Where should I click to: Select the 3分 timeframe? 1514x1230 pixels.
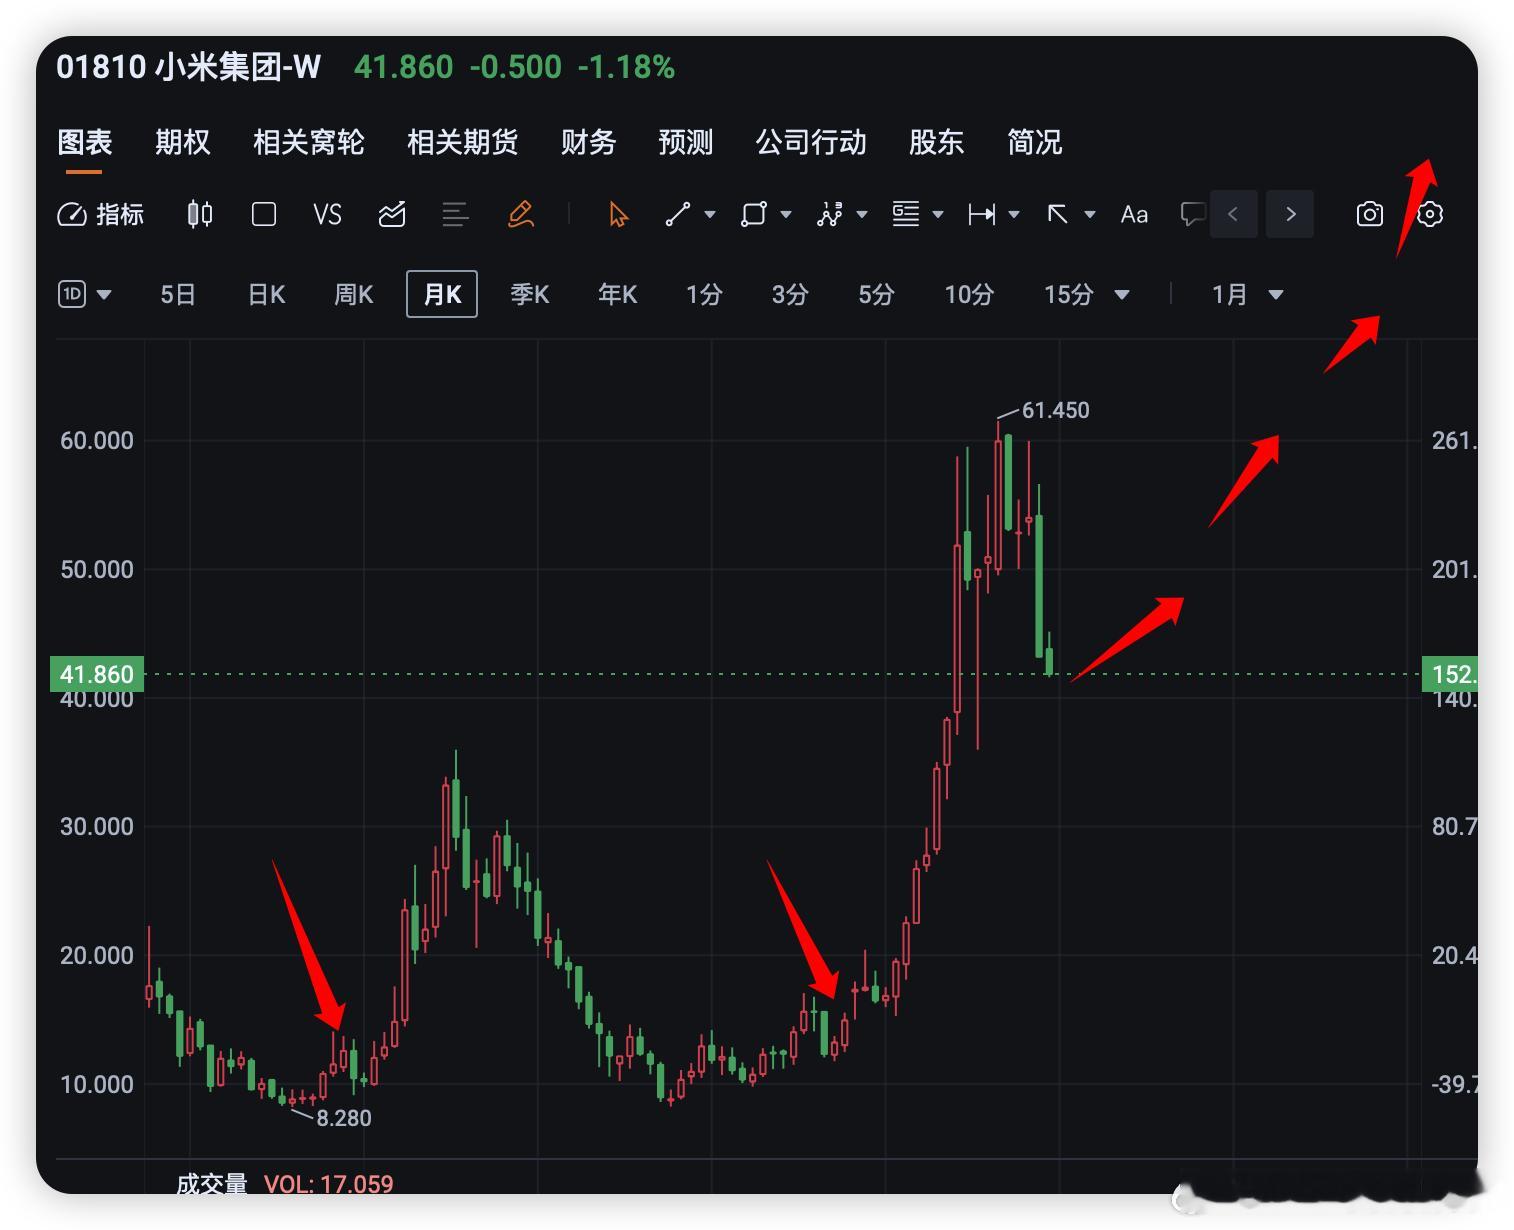[x=790, y=294]
